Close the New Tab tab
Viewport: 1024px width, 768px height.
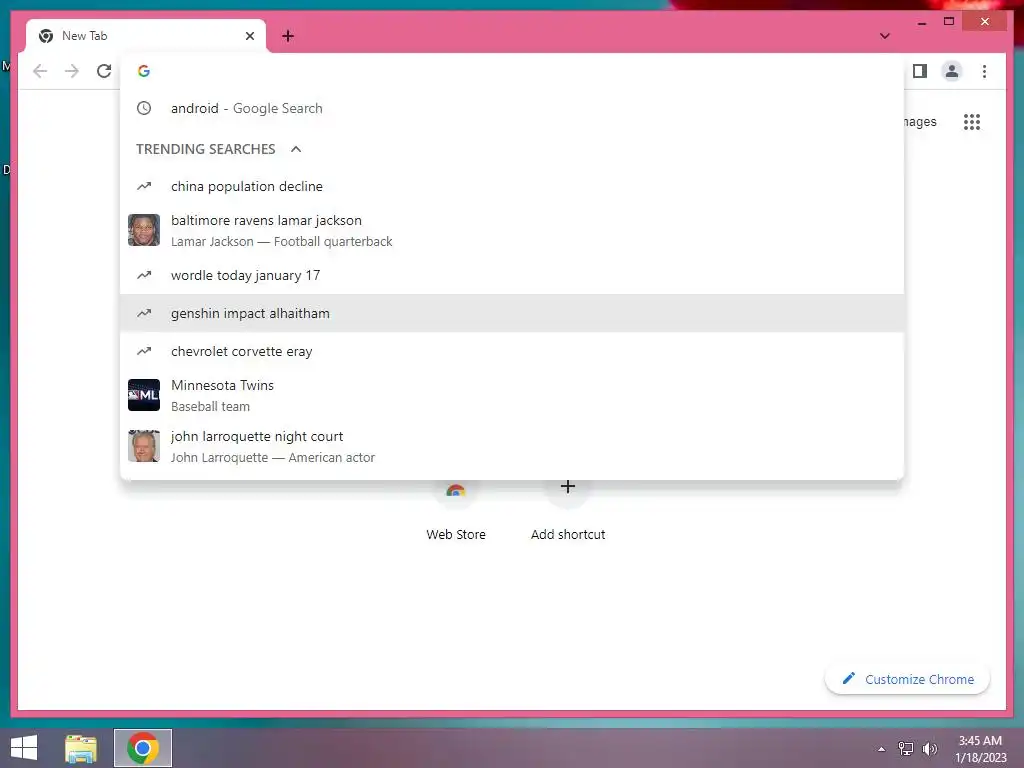(249, 36)
